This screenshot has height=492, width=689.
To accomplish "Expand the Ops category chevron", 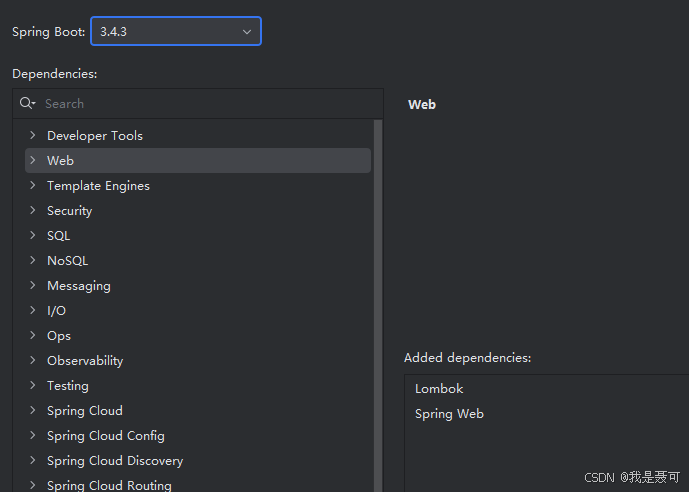I will tap(33, 336).
